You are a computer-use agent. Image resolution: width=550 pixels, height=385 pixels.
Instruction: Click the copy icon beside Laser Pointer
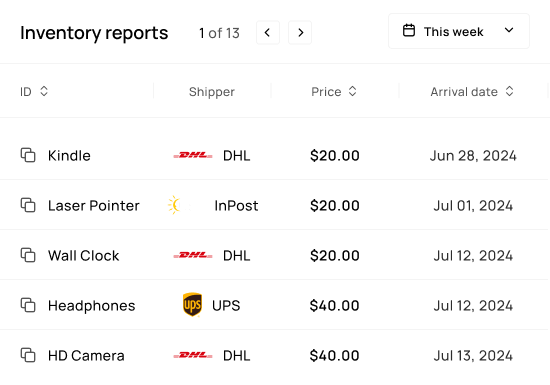pos(28,205)
